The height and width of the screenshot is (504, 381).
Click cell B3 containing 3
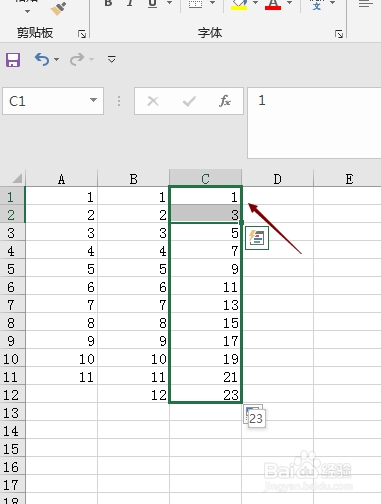tap(133, 233)
